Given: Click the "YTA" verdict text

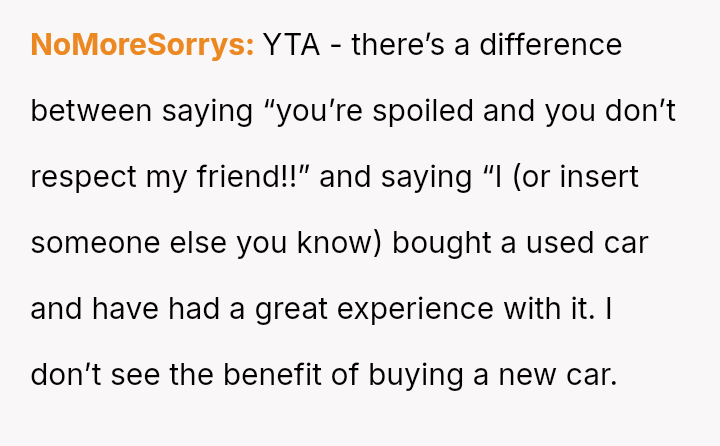Looking at the screenshot, I should [292, 45].
